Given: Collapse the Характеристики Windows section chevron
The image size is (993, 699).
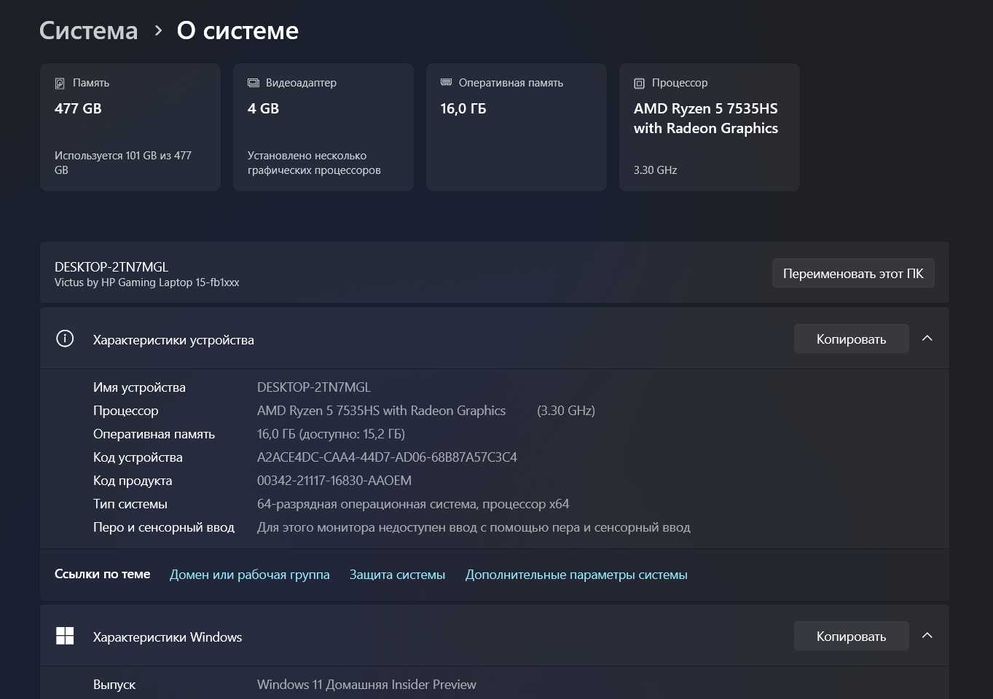Looking at the screenshot, I should (927, 636).
